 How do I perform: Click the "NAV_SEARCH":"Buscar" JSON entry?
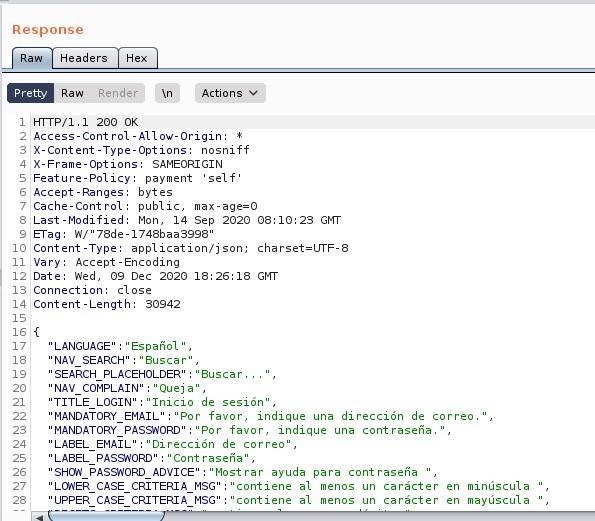pyautogui.click(x=123, y=360)
